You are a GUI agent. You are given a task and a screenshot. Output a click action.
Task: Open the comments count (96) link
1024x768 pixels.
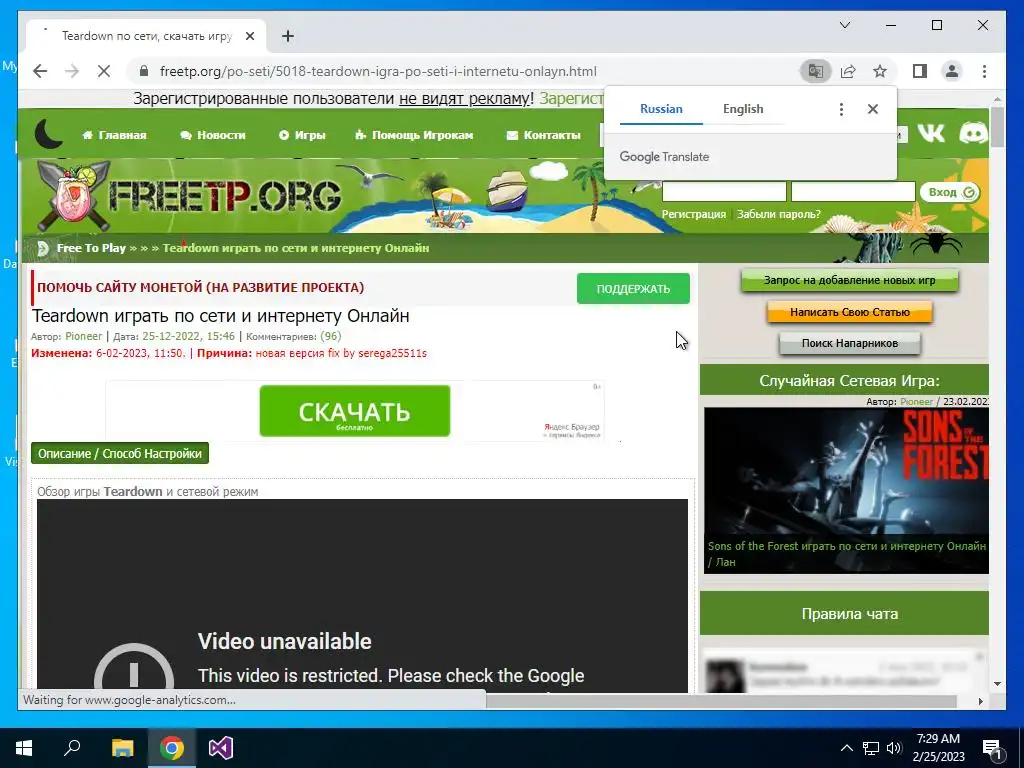(x=331, y=336)
